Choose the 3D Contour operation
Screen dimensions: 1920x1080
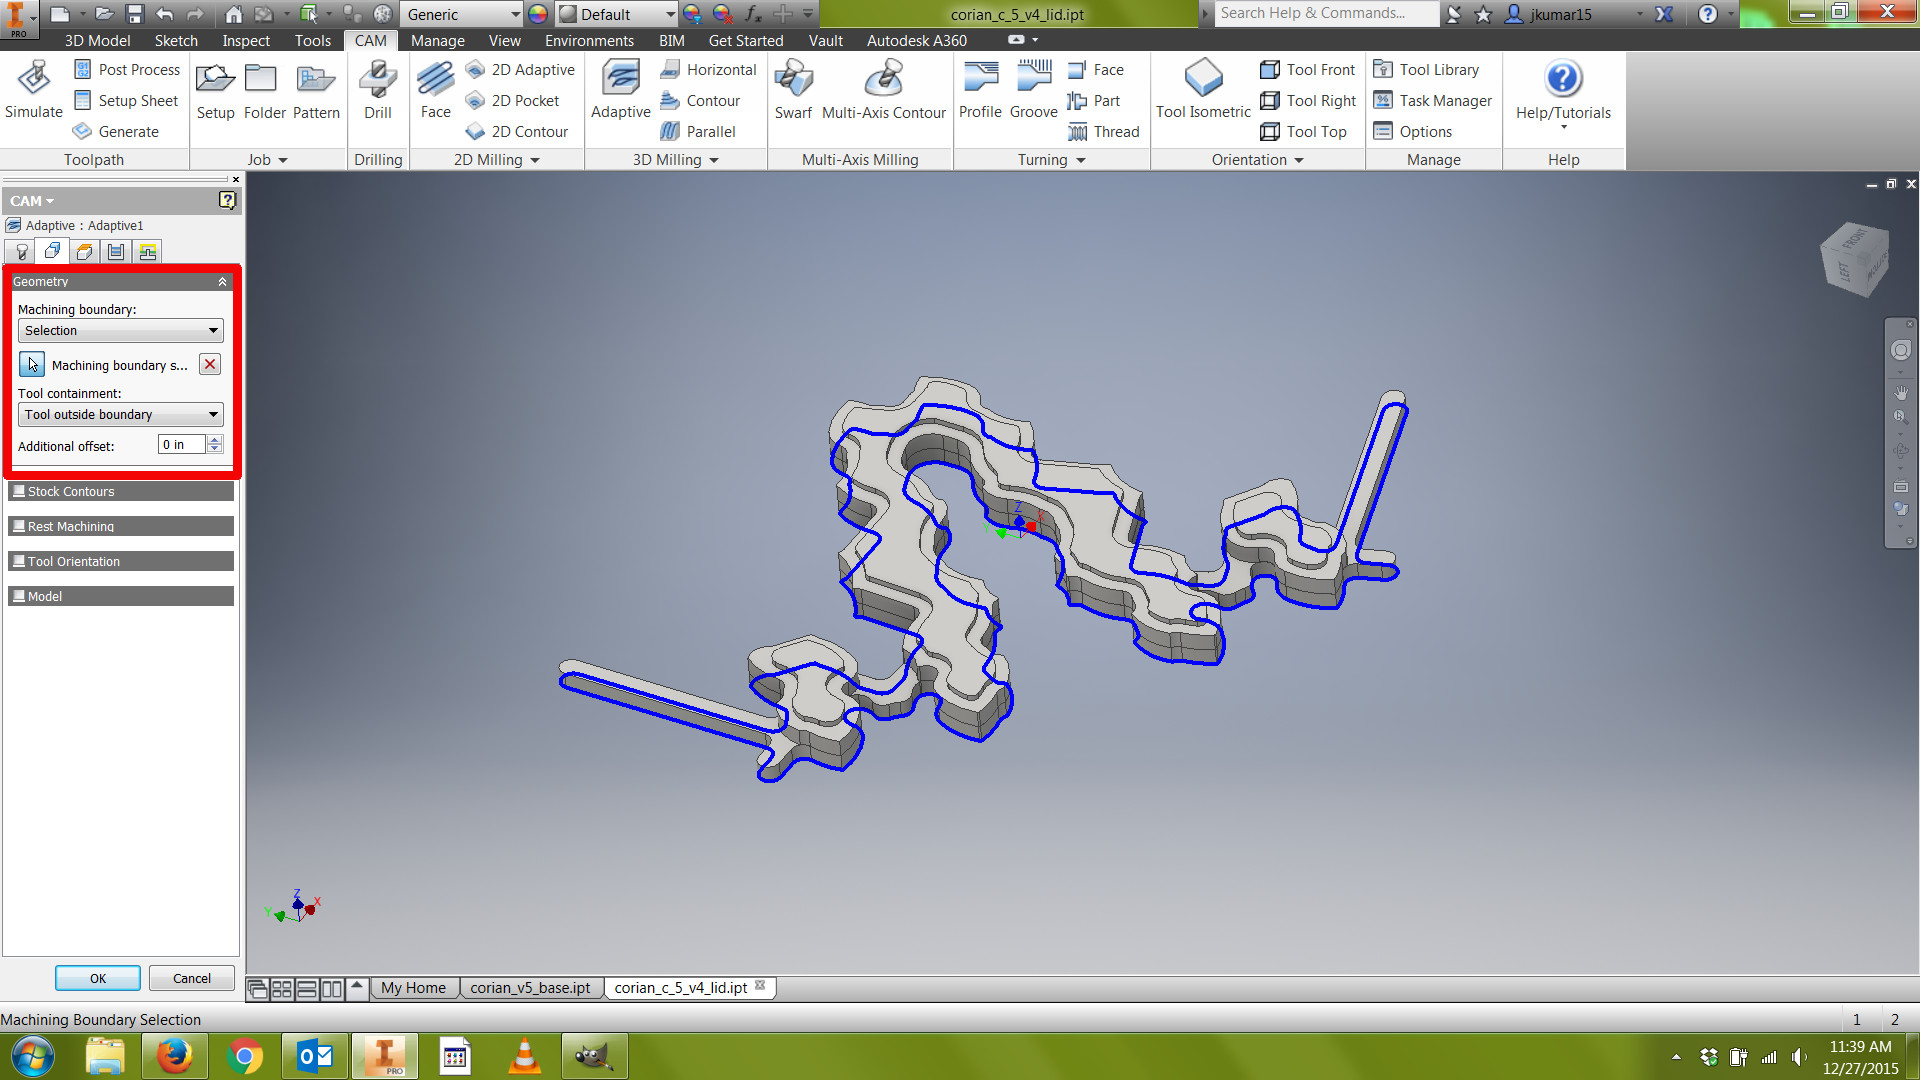click(700, 101)
